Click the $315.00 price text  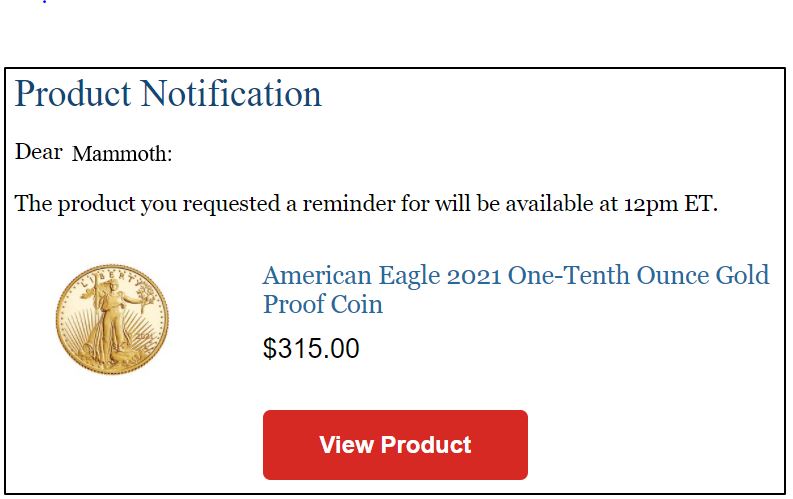(311, 349)
